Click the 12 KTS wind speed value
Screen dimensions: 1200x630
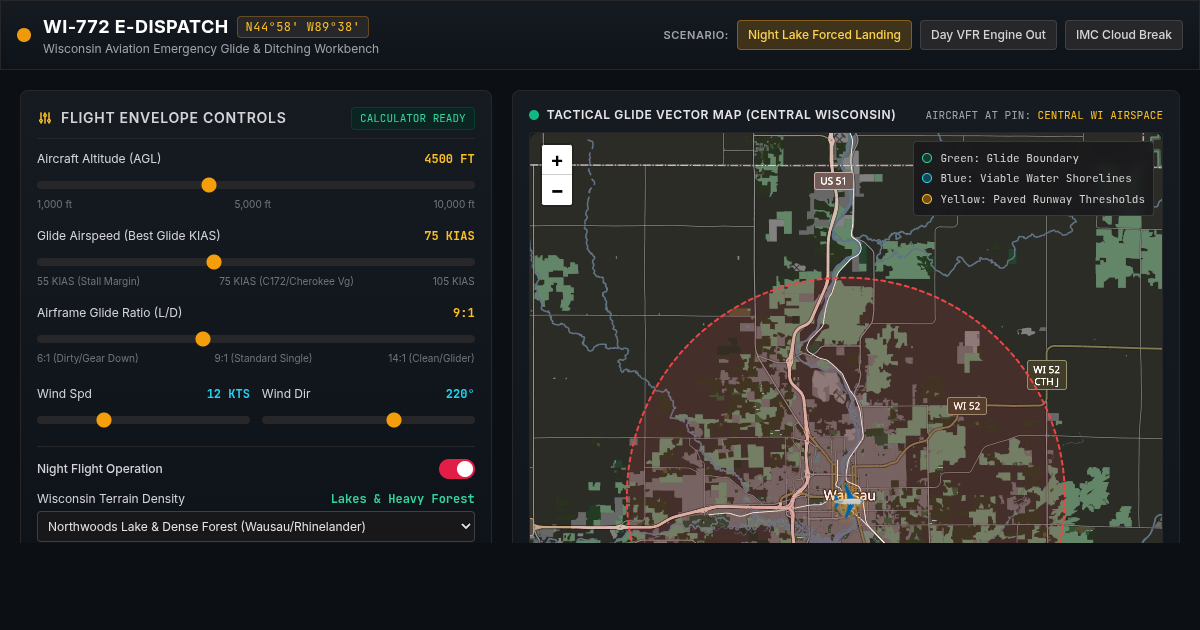tap(228, 394)
